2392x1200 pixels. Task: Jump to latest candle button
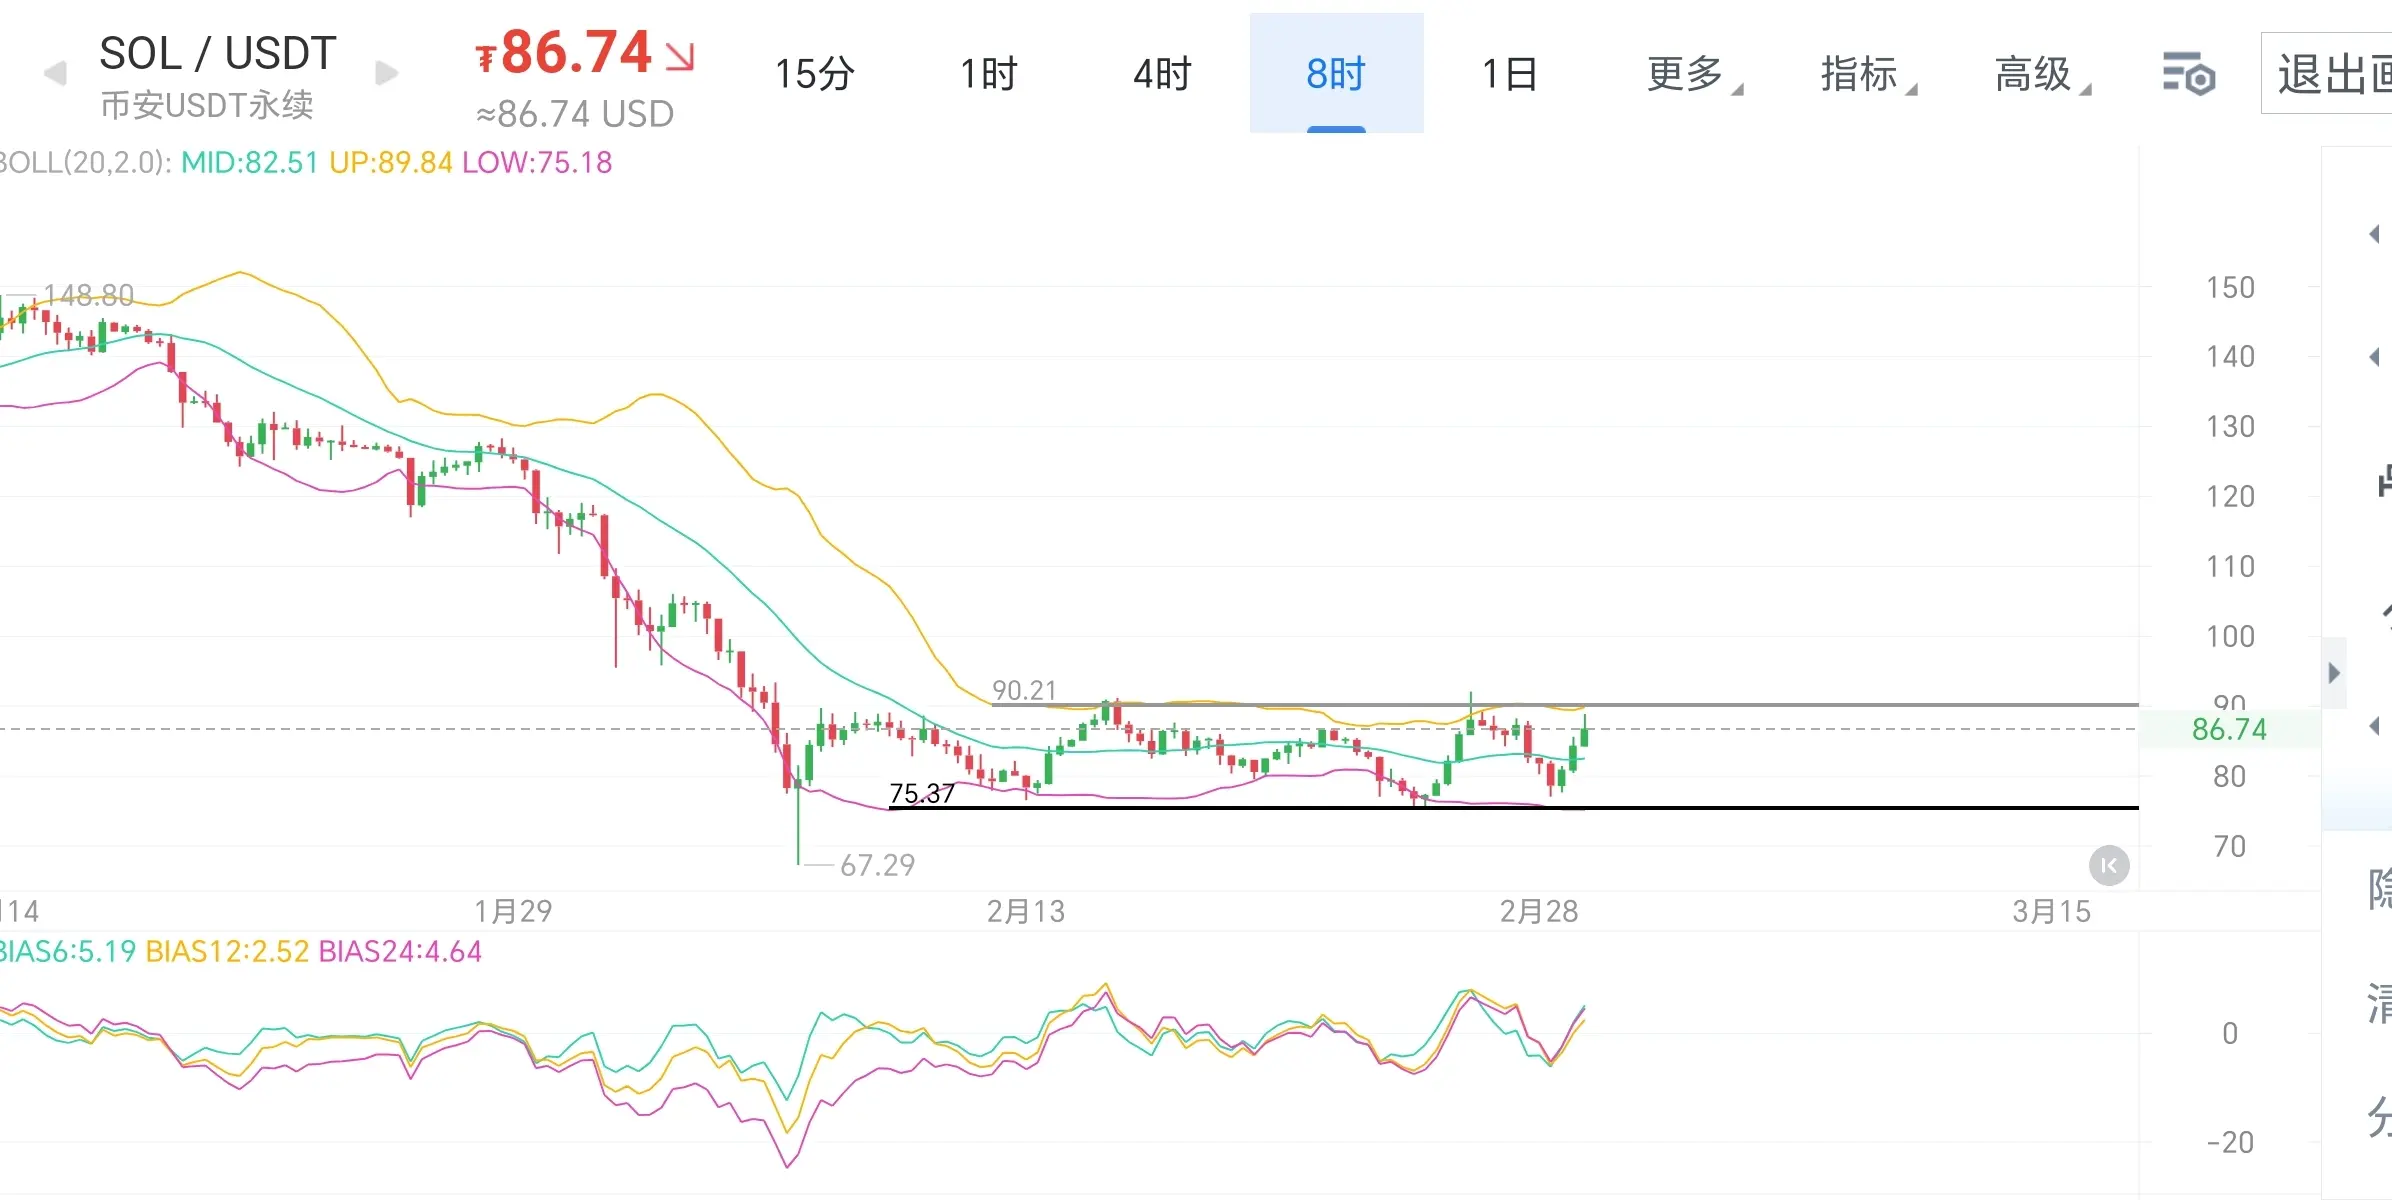[2109, 865]
